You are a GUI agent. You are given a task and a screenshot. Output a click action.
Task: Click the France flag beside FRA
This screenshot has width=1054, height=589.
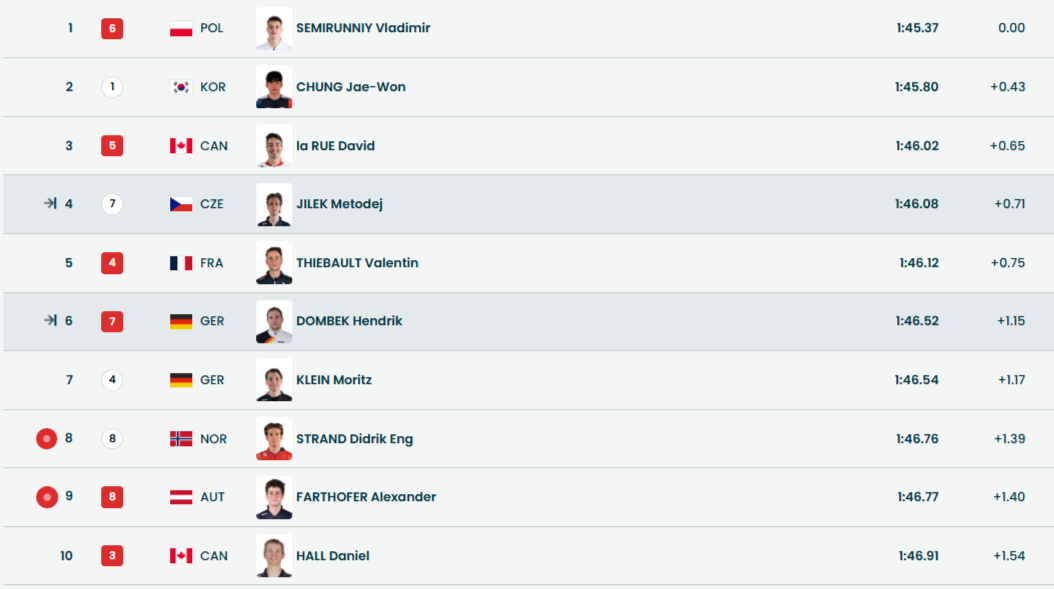pos(181,263)
